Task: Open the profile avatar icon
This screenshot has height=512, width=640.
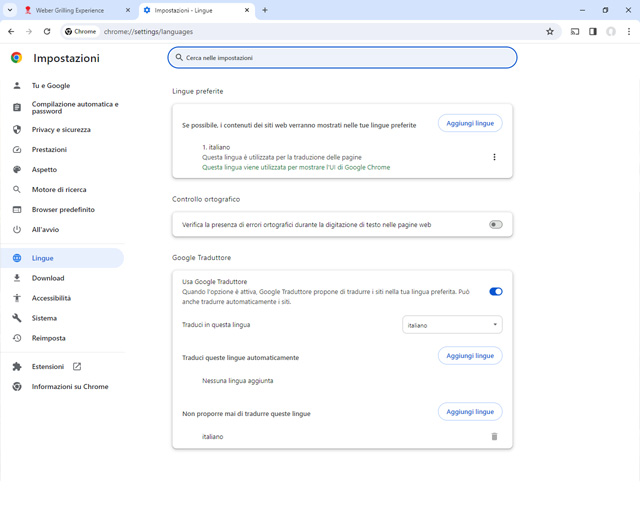Action: click(611, 31)
